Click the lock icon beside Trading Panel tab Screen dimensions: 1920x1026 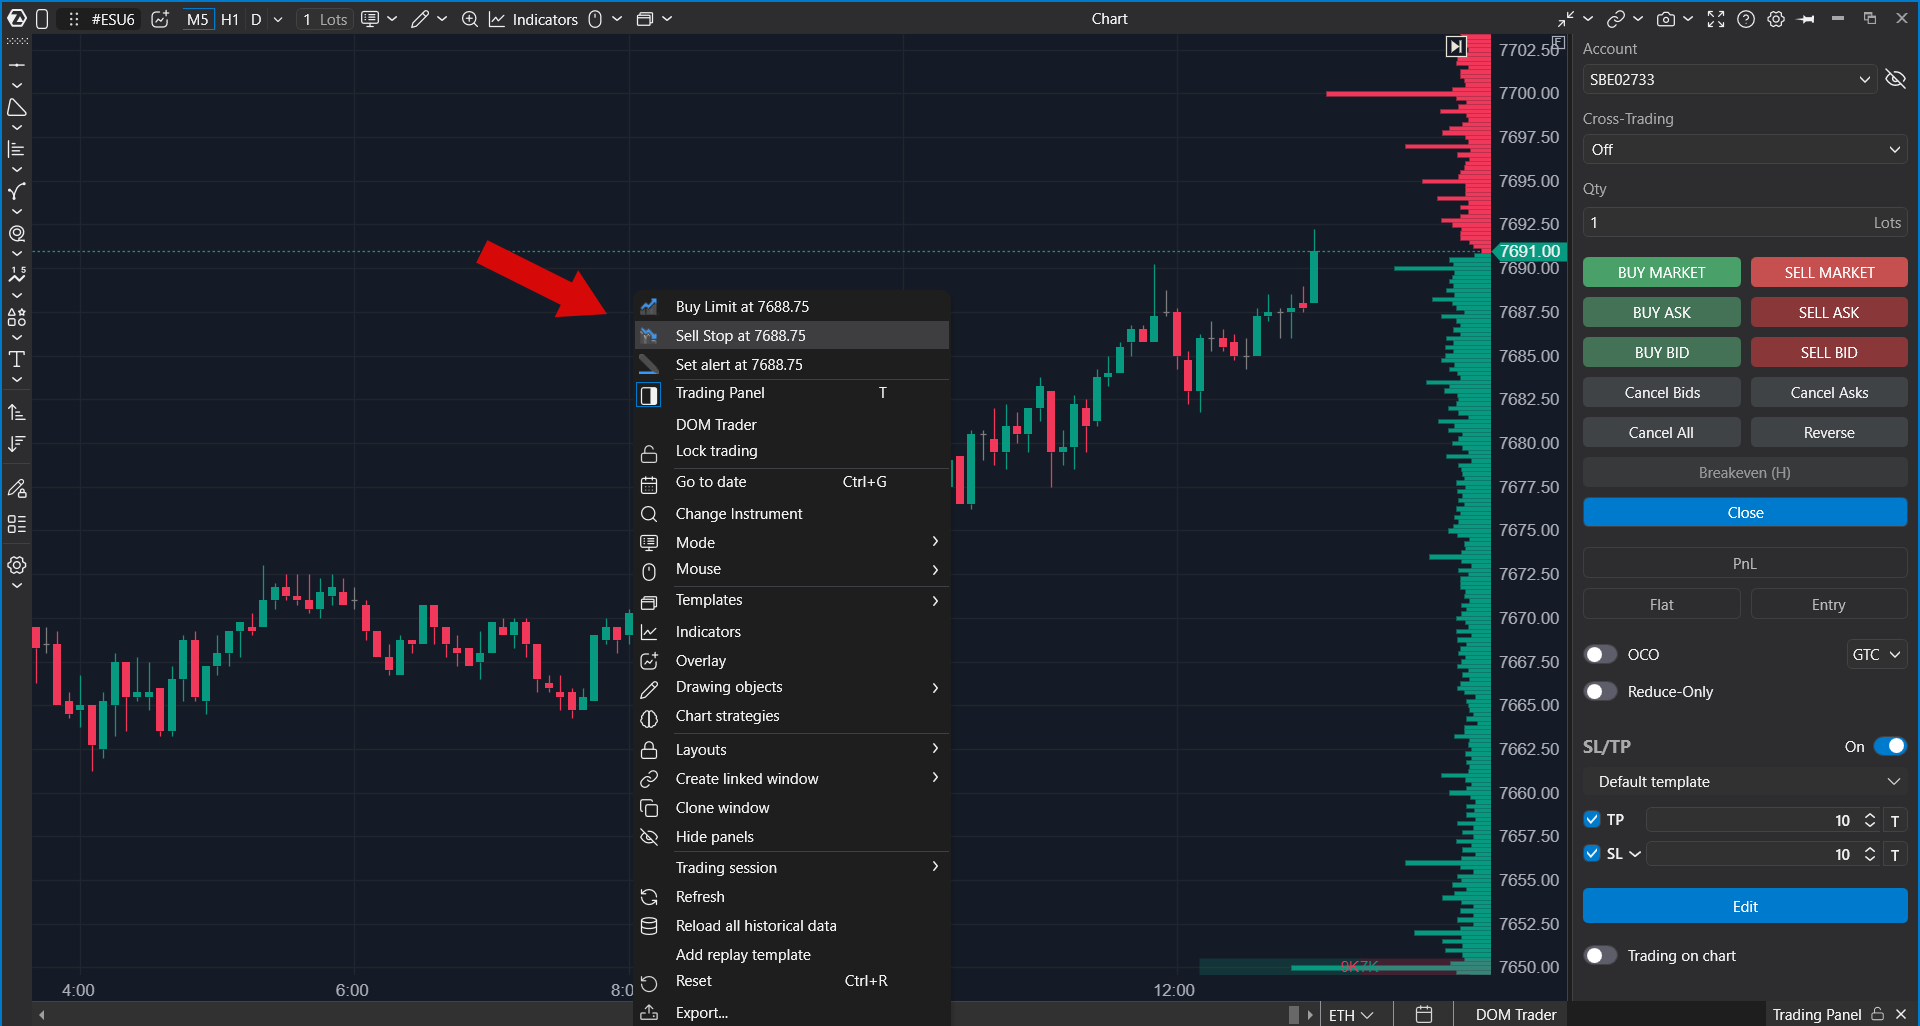click(x=1878, y=1014)
